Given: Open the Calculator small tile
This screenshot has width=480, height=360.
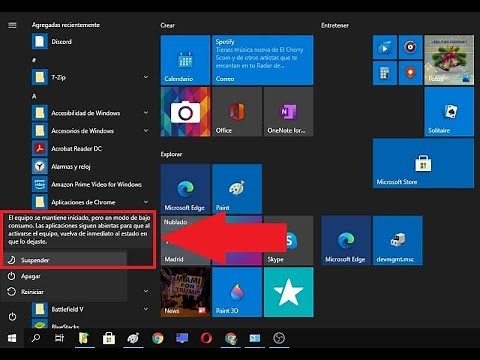Looking at the screenshot, I should (x=385, y=73).
